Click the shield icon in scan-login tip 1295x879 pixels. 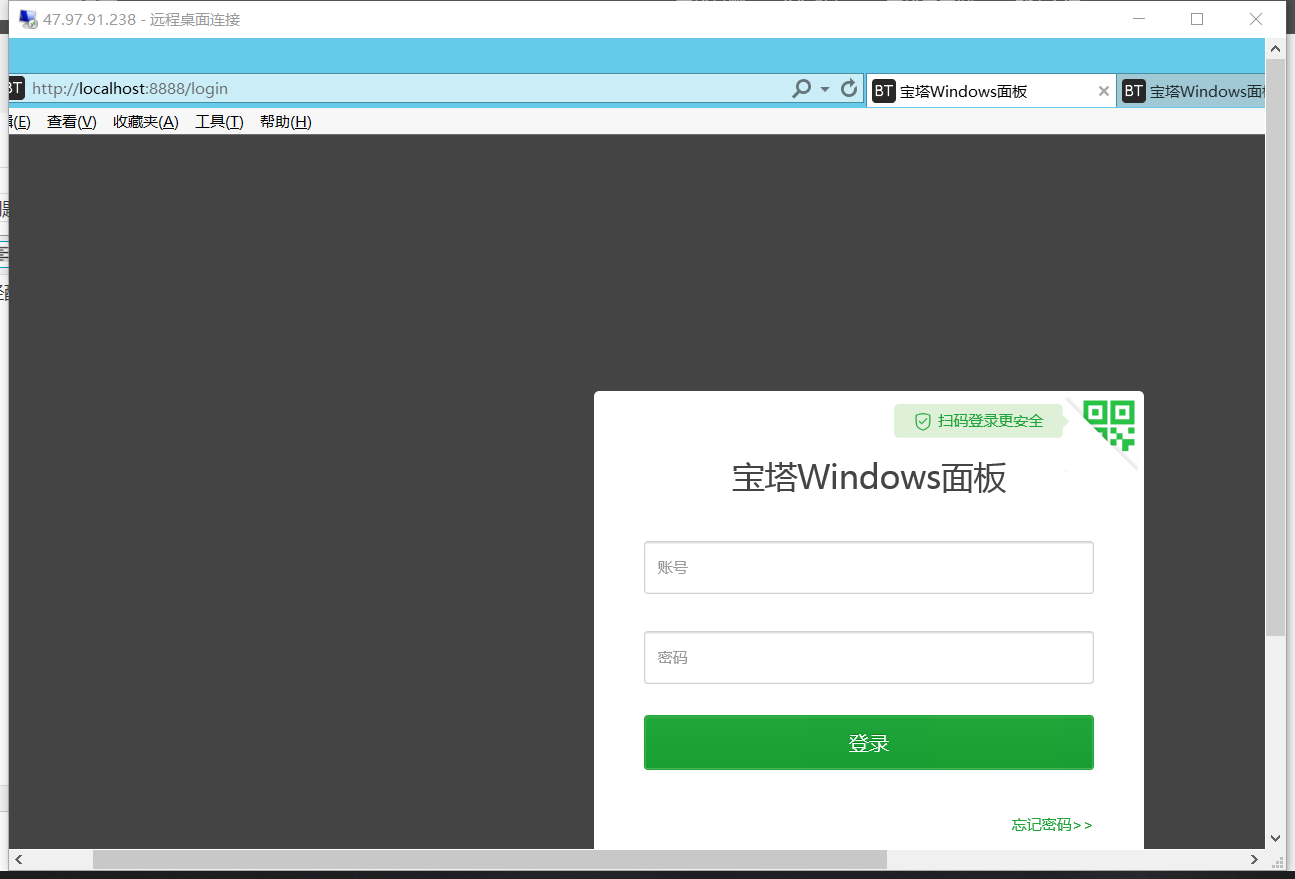(923, 421)
